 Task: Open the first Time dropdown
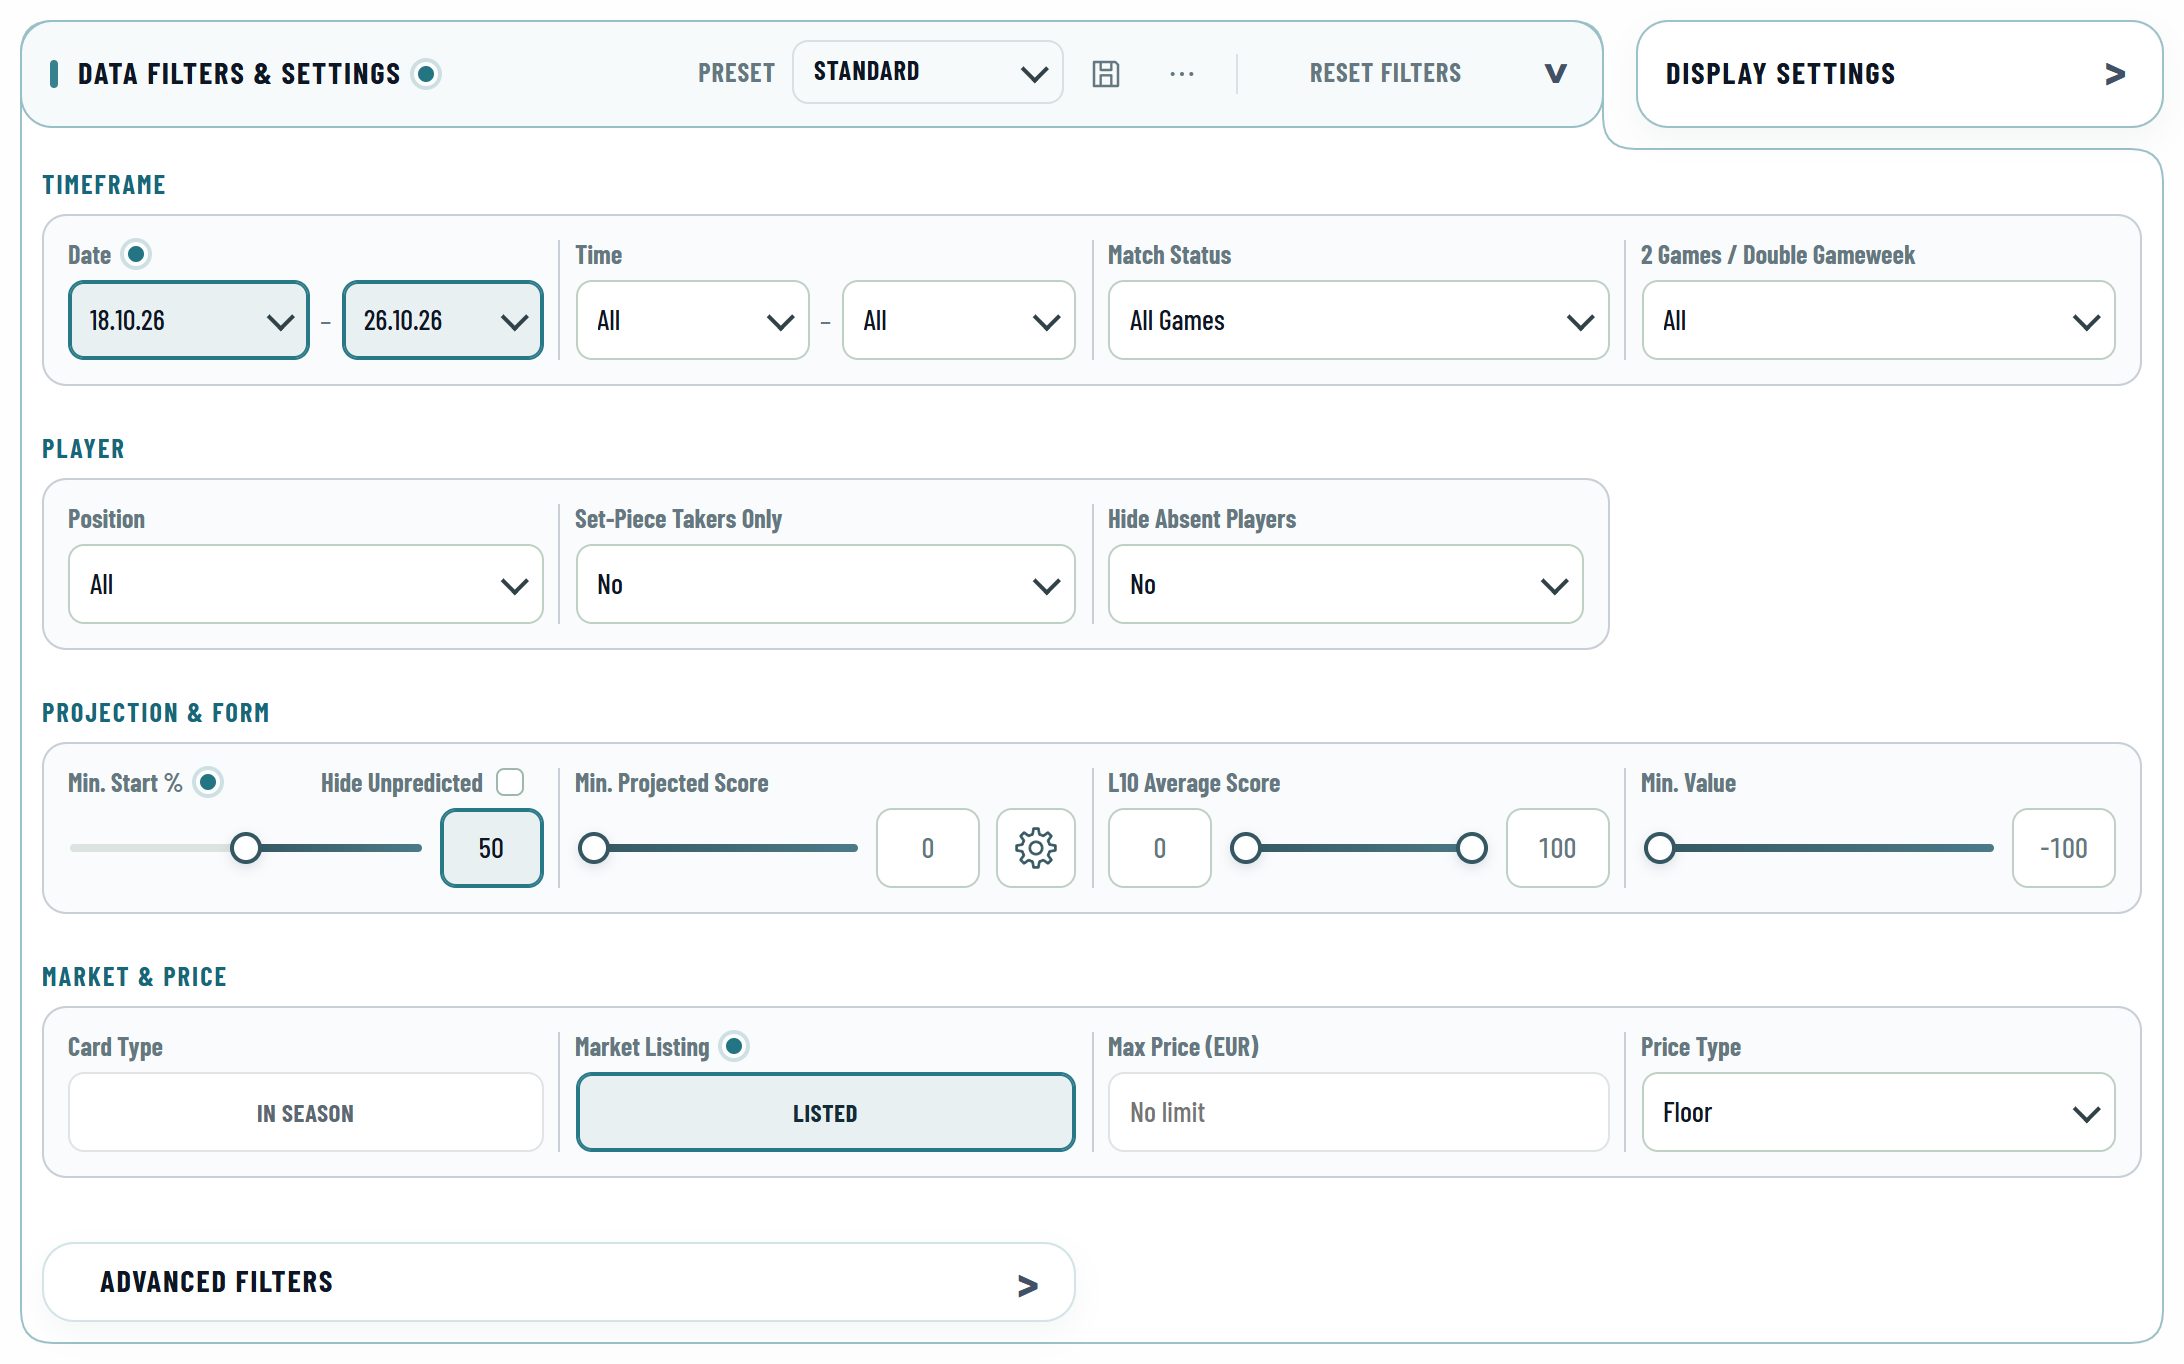[x=692, y=320]
